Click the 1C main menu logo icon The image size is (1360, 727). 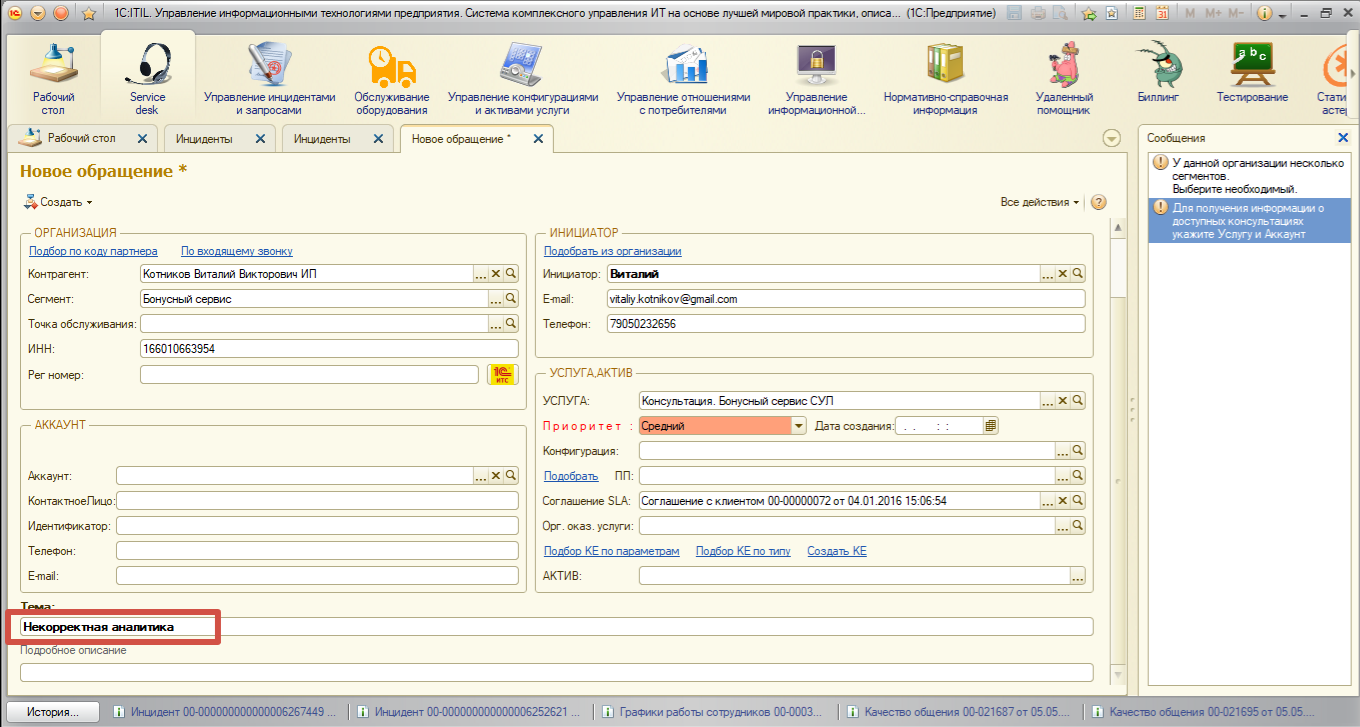point(14,14)
